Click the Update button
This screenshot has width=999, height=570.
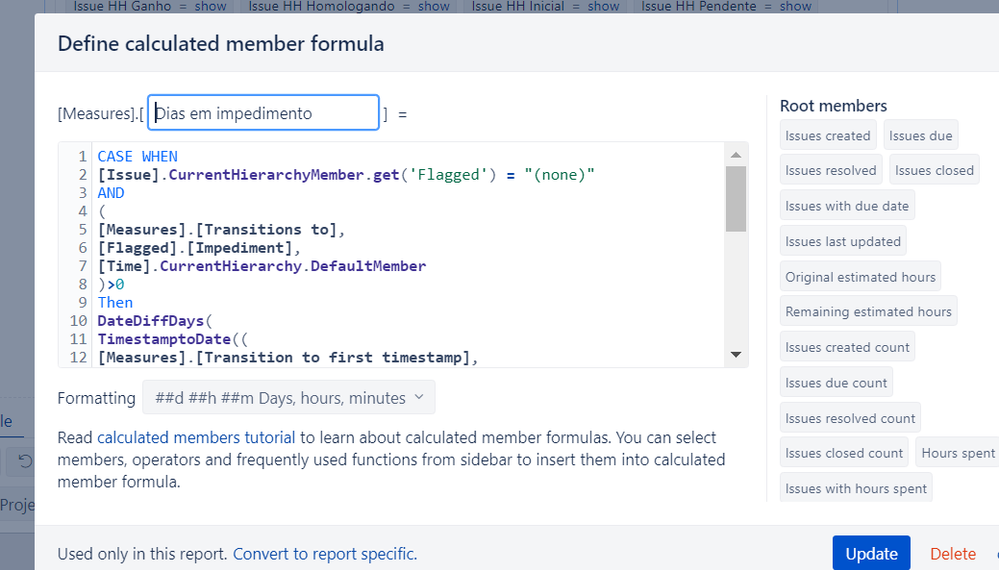[x=871, y=553]
